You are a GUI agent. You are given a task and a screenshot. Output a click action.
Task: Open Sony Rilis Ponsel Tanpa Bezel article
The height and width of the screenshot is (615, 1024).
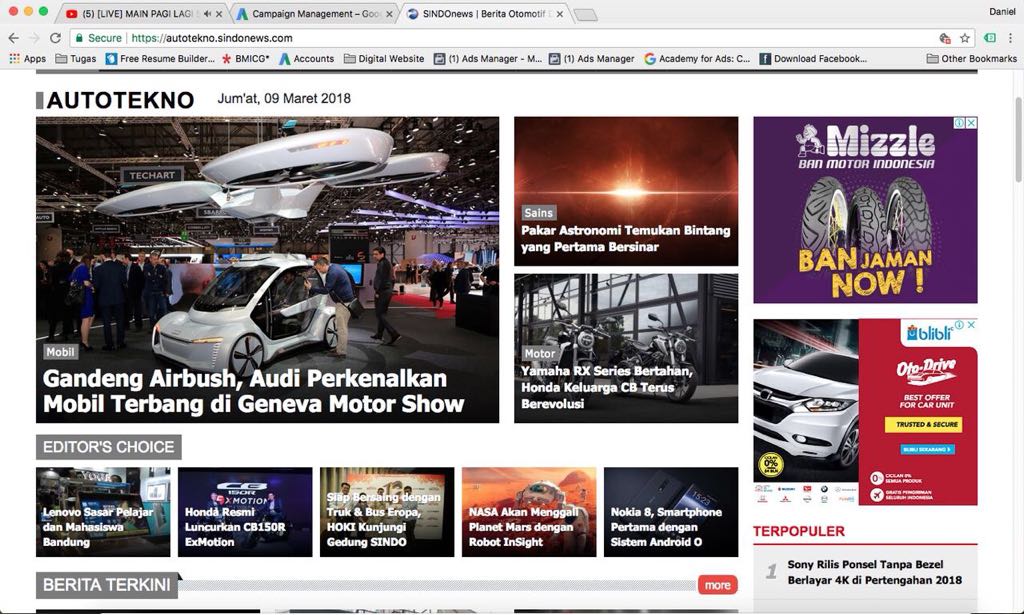coord(874,572)
